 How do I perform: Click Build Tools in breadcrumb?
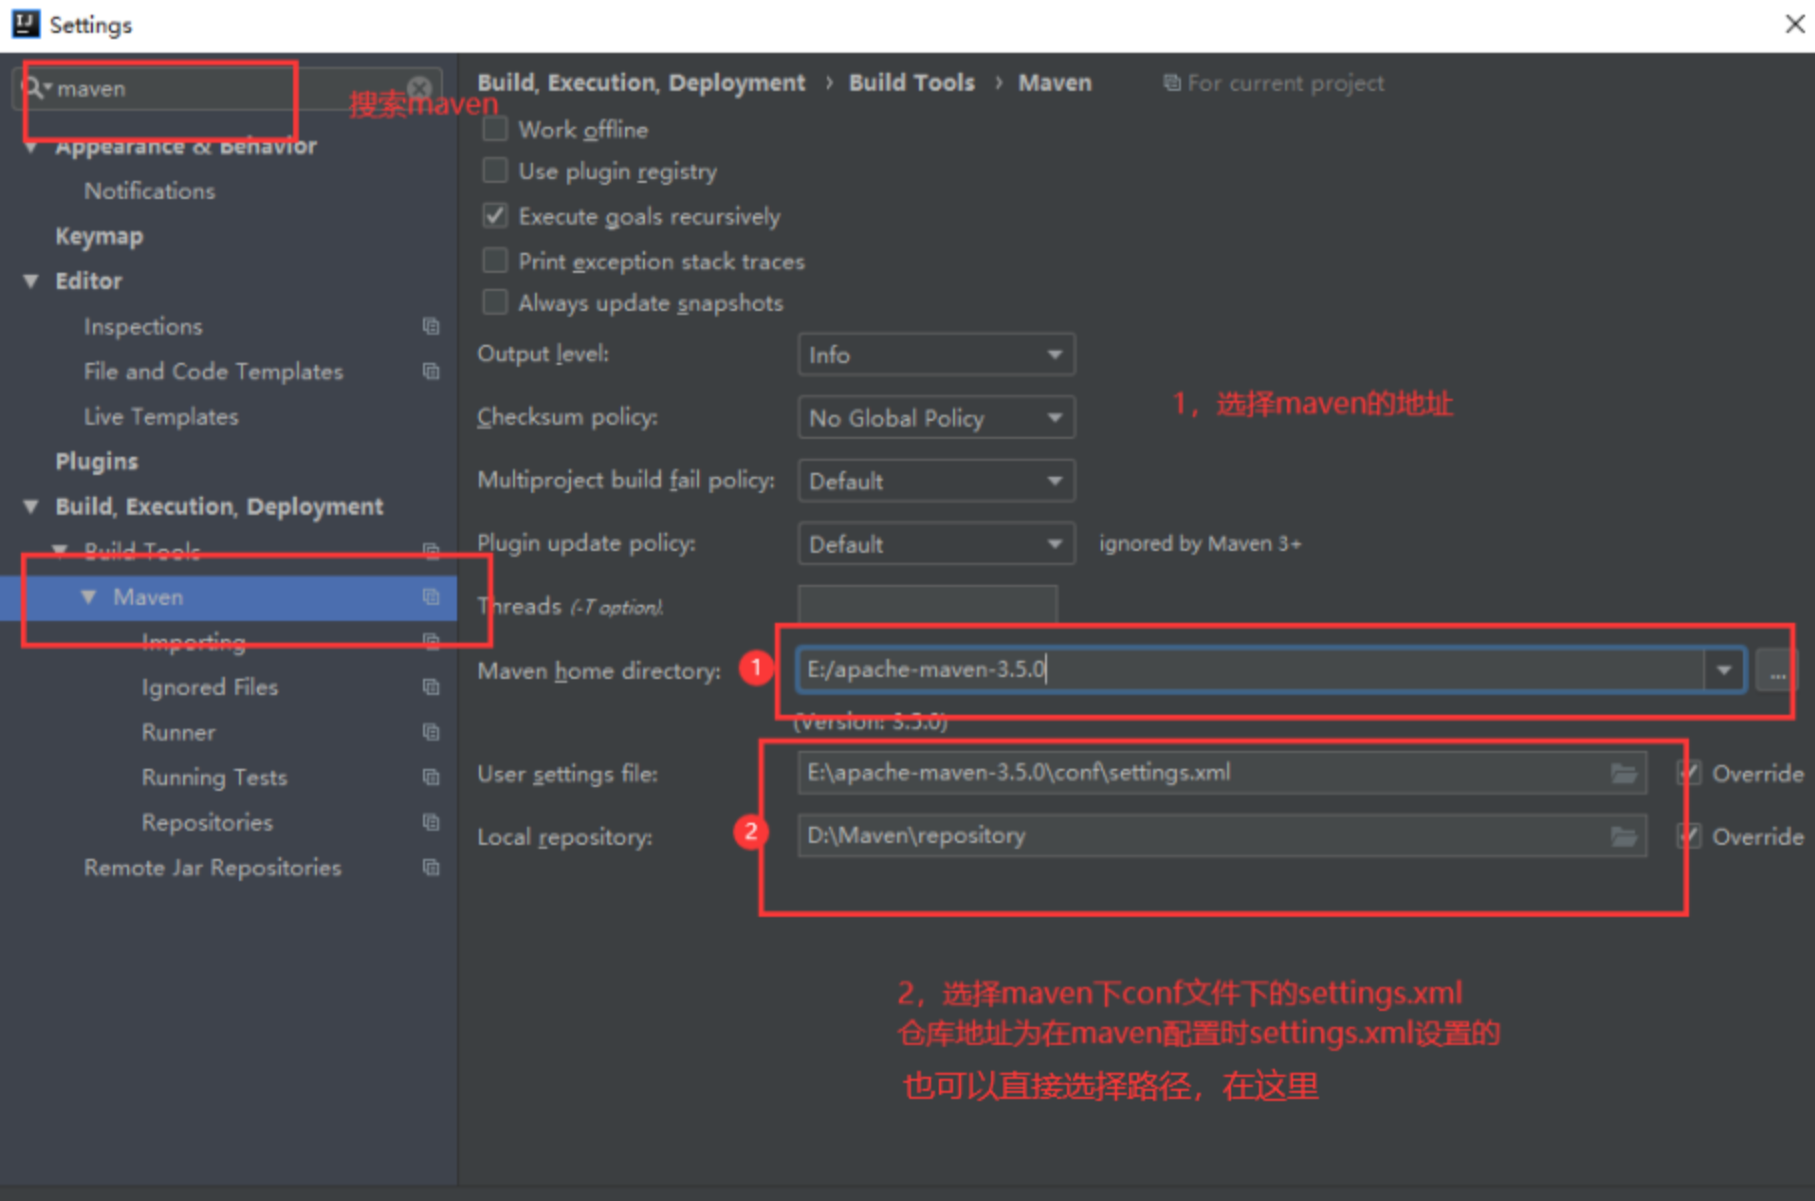coord(911,83)
